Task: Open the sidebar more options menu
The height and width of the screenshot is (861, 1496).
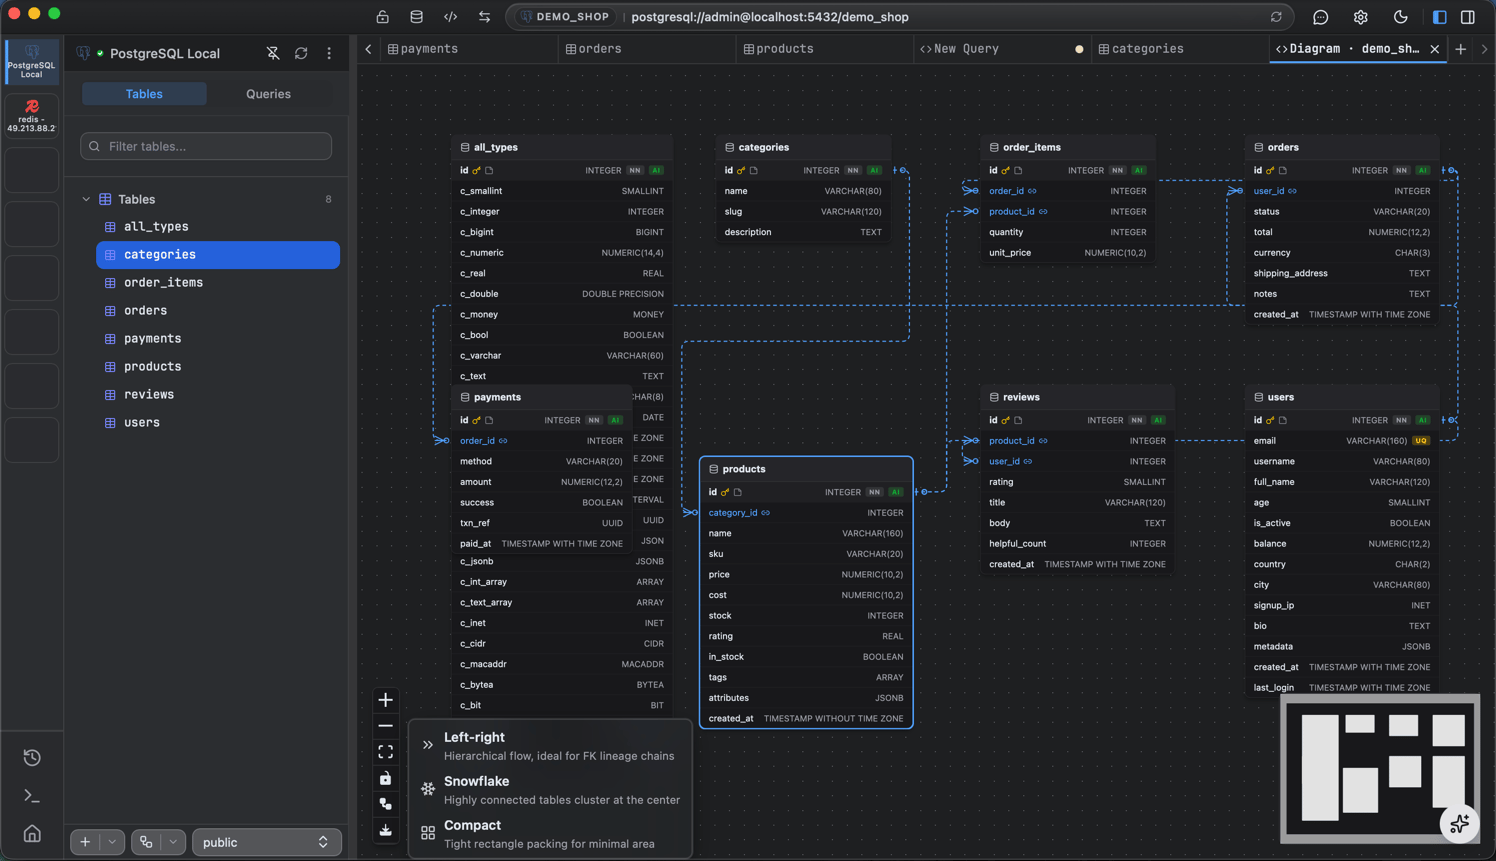Action: (329, 53)
